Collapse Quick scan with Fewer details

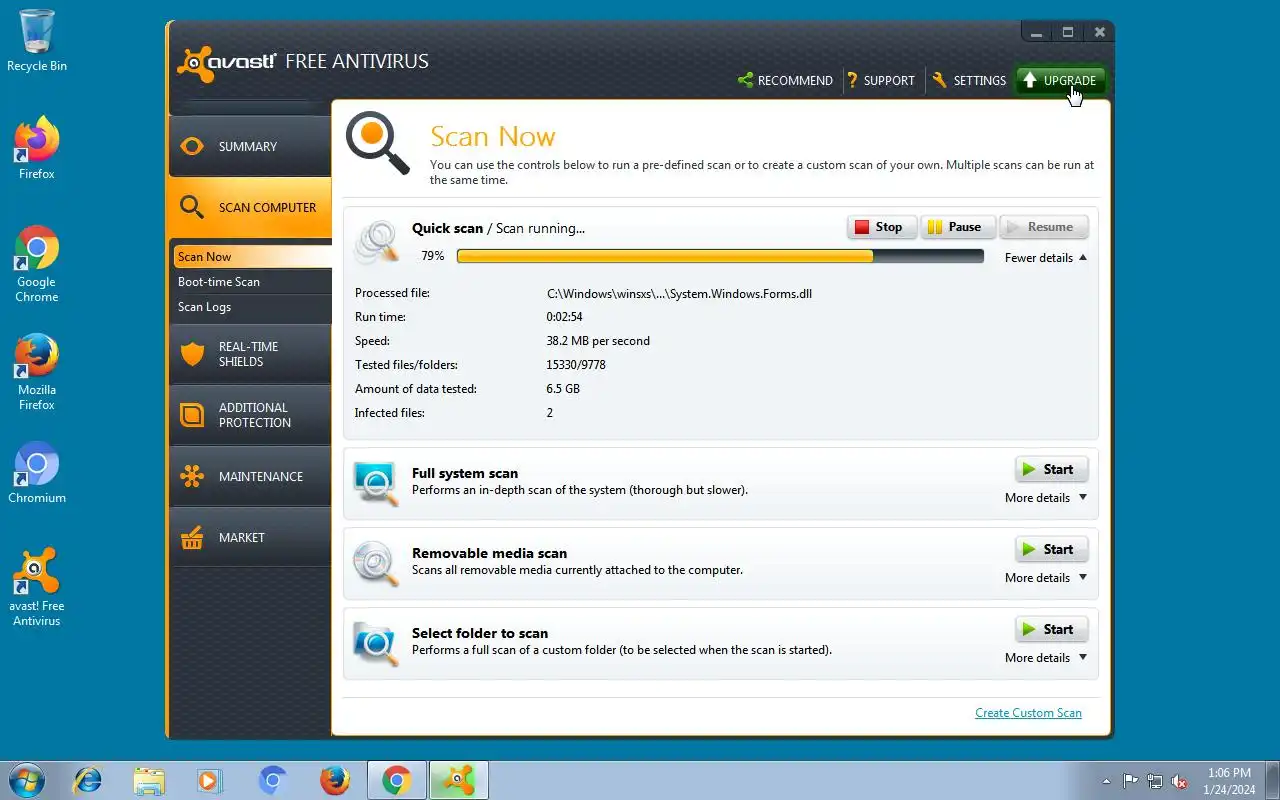[1046, 258]
